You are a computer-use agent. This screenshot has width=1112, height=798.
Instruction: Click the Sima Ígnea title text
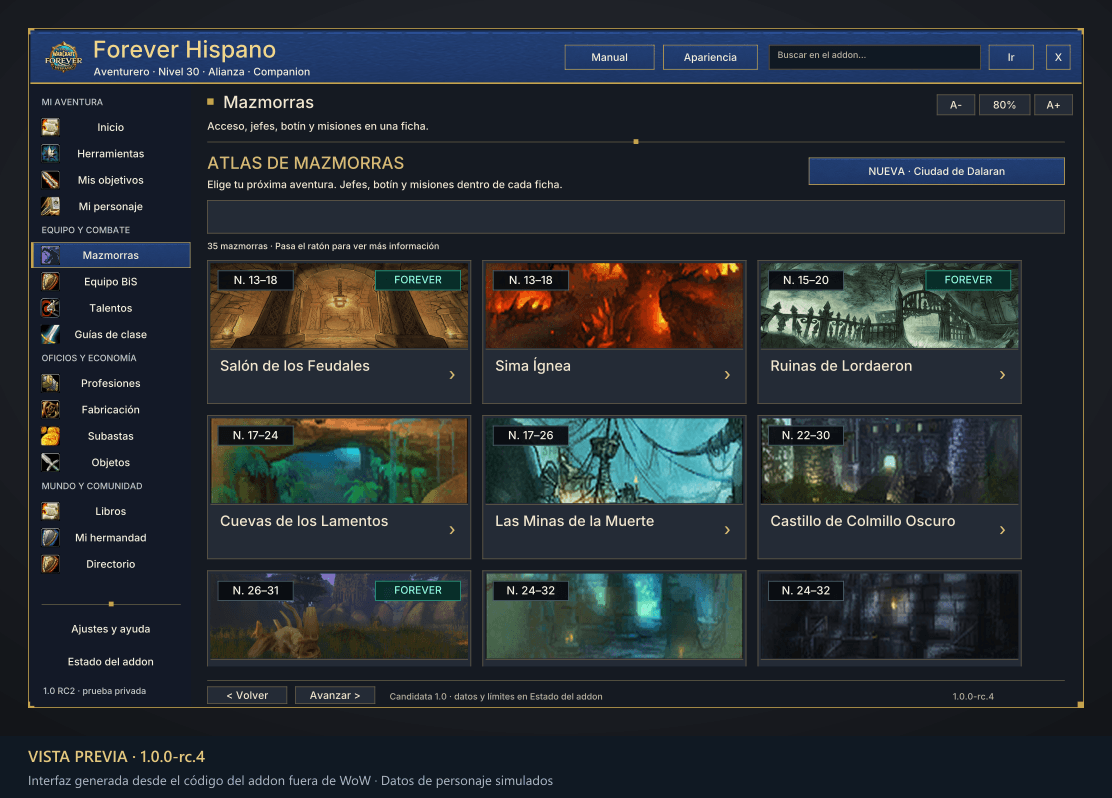pos(533,366)
